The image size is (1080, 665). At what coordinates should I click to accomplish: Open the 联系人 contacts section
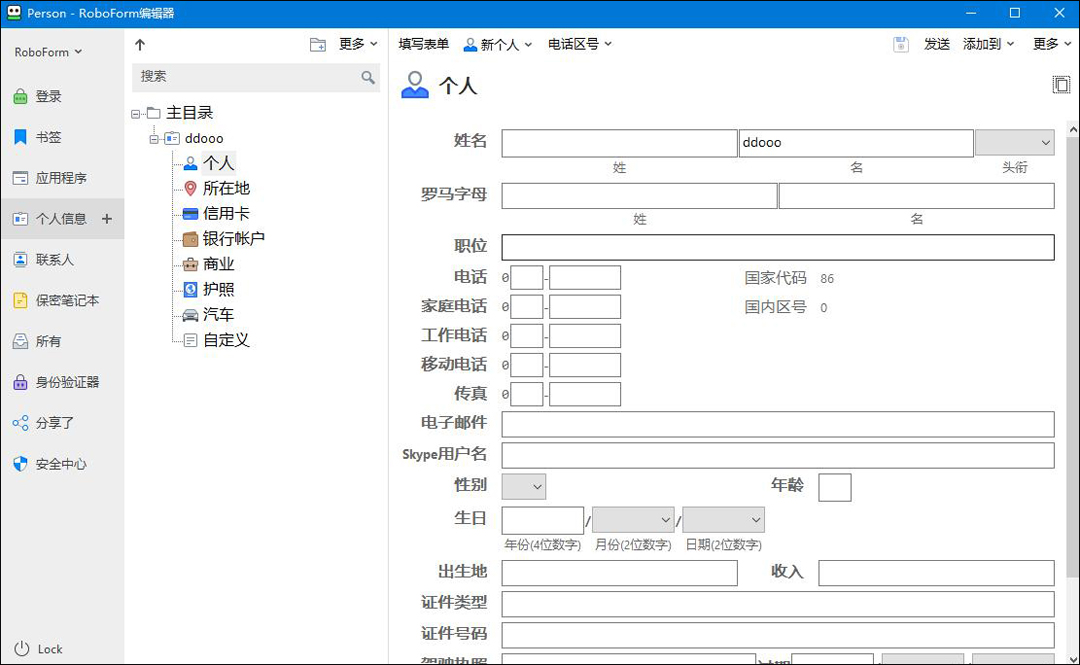43,259
